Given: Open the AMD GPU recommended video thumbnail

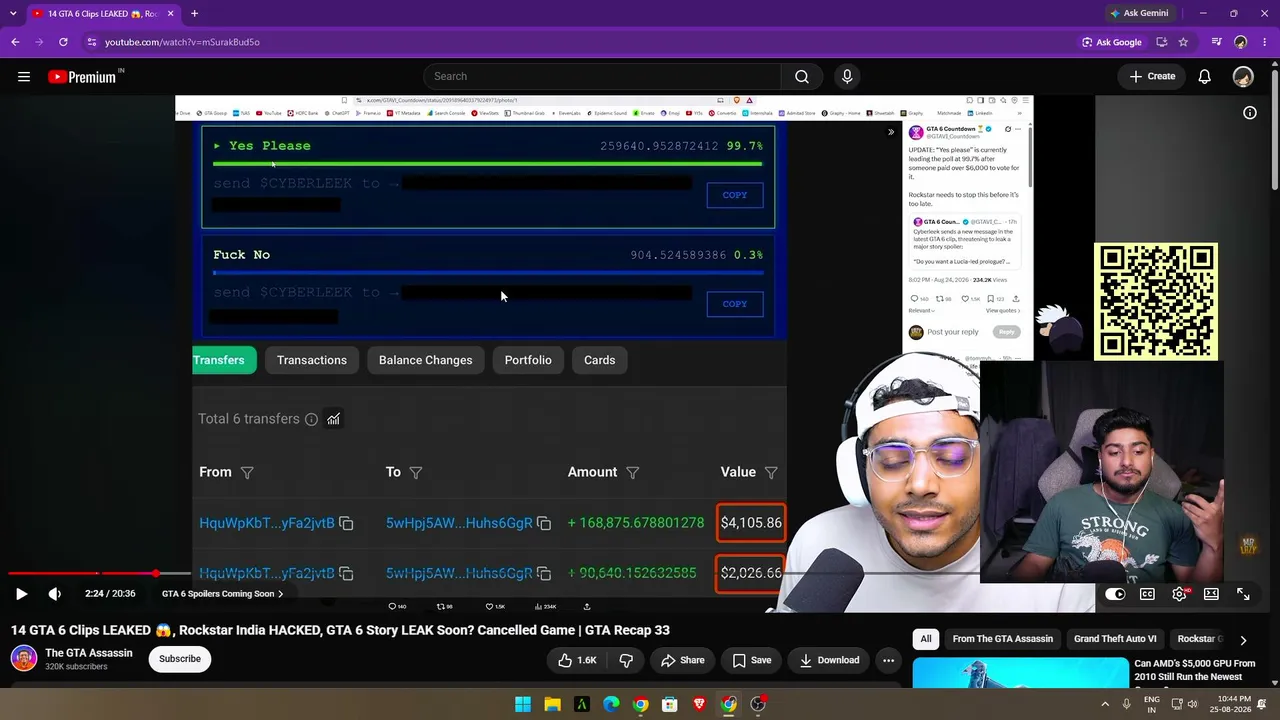Looking at the screenshot, I should tap(1020, 672).
